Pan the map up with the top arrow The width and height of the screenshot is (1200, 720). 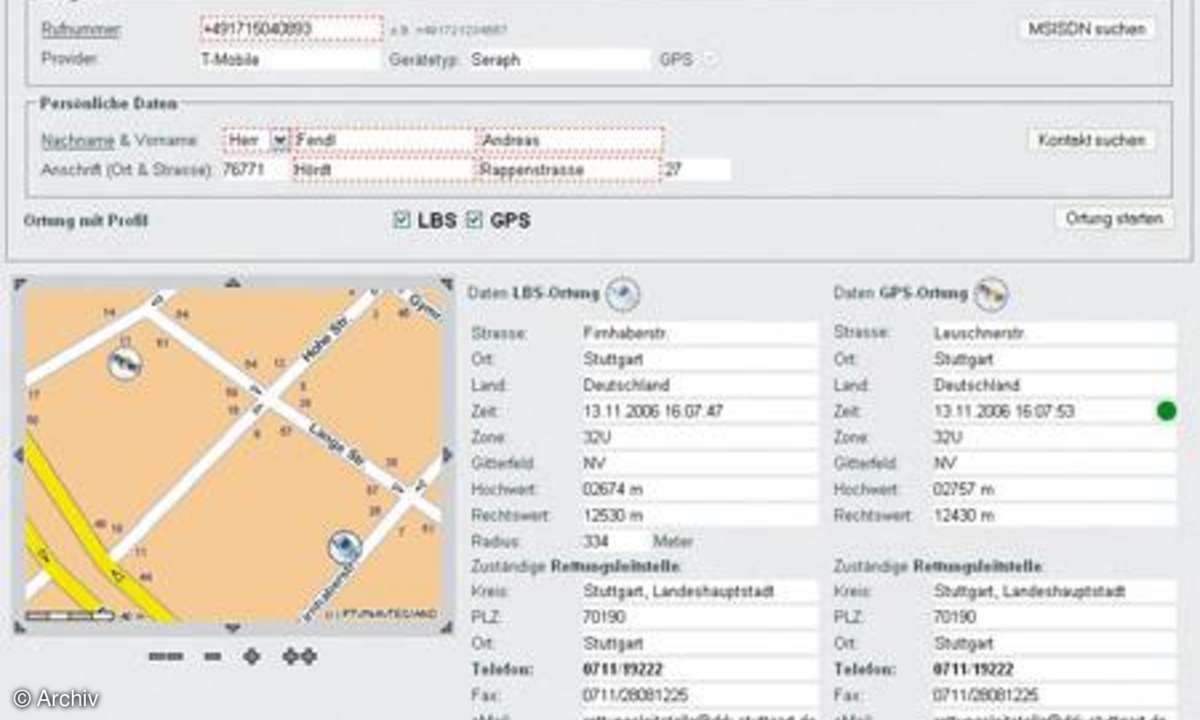coord(232,283)
